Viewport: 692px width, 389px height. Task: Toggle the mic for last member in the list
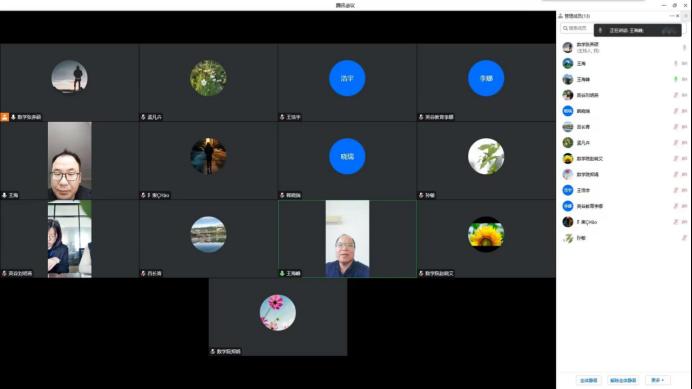[684, 238]
